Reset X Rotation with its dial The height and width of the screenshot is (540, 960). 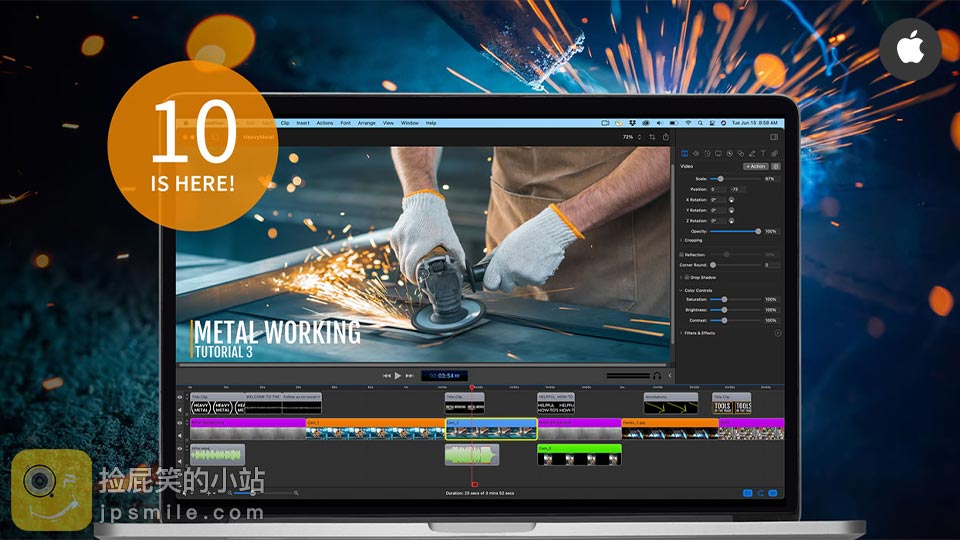(x=731, y=200)
